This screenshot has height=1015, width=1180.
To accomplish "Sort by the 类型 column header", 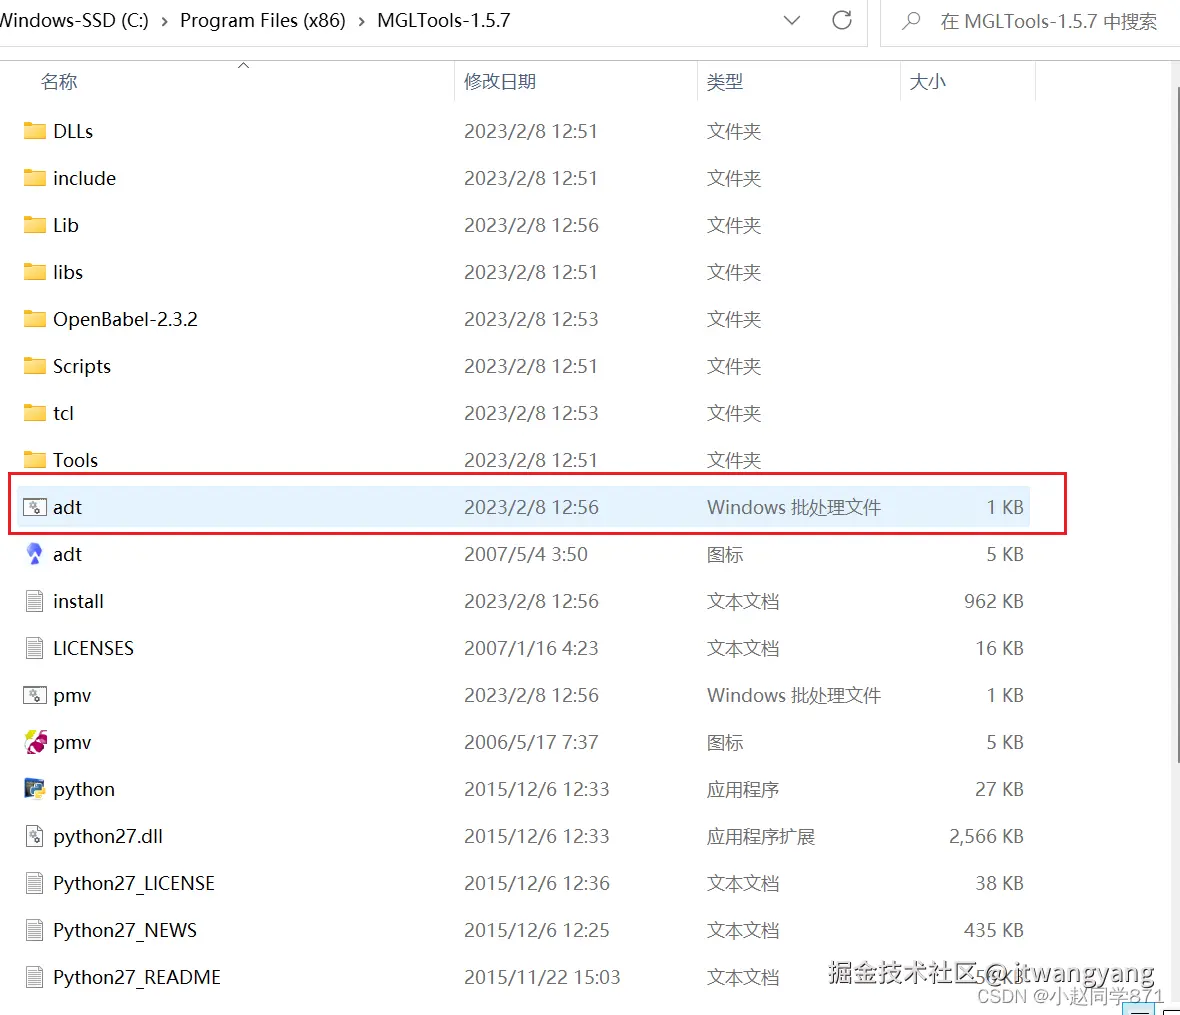I will 725,81.
